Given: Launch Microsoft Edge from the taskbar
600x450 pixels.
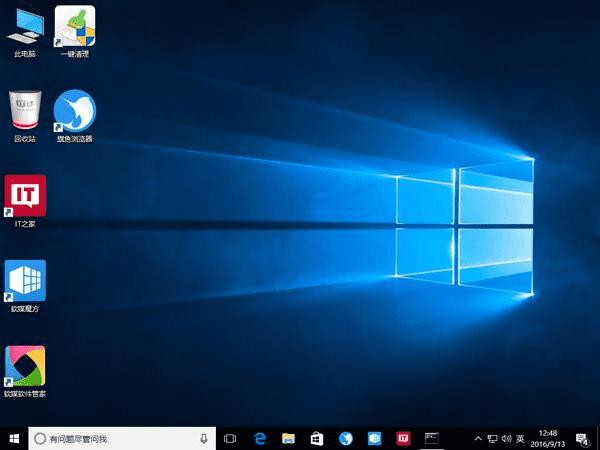Looking at the screenshot, I should point(260,439).
